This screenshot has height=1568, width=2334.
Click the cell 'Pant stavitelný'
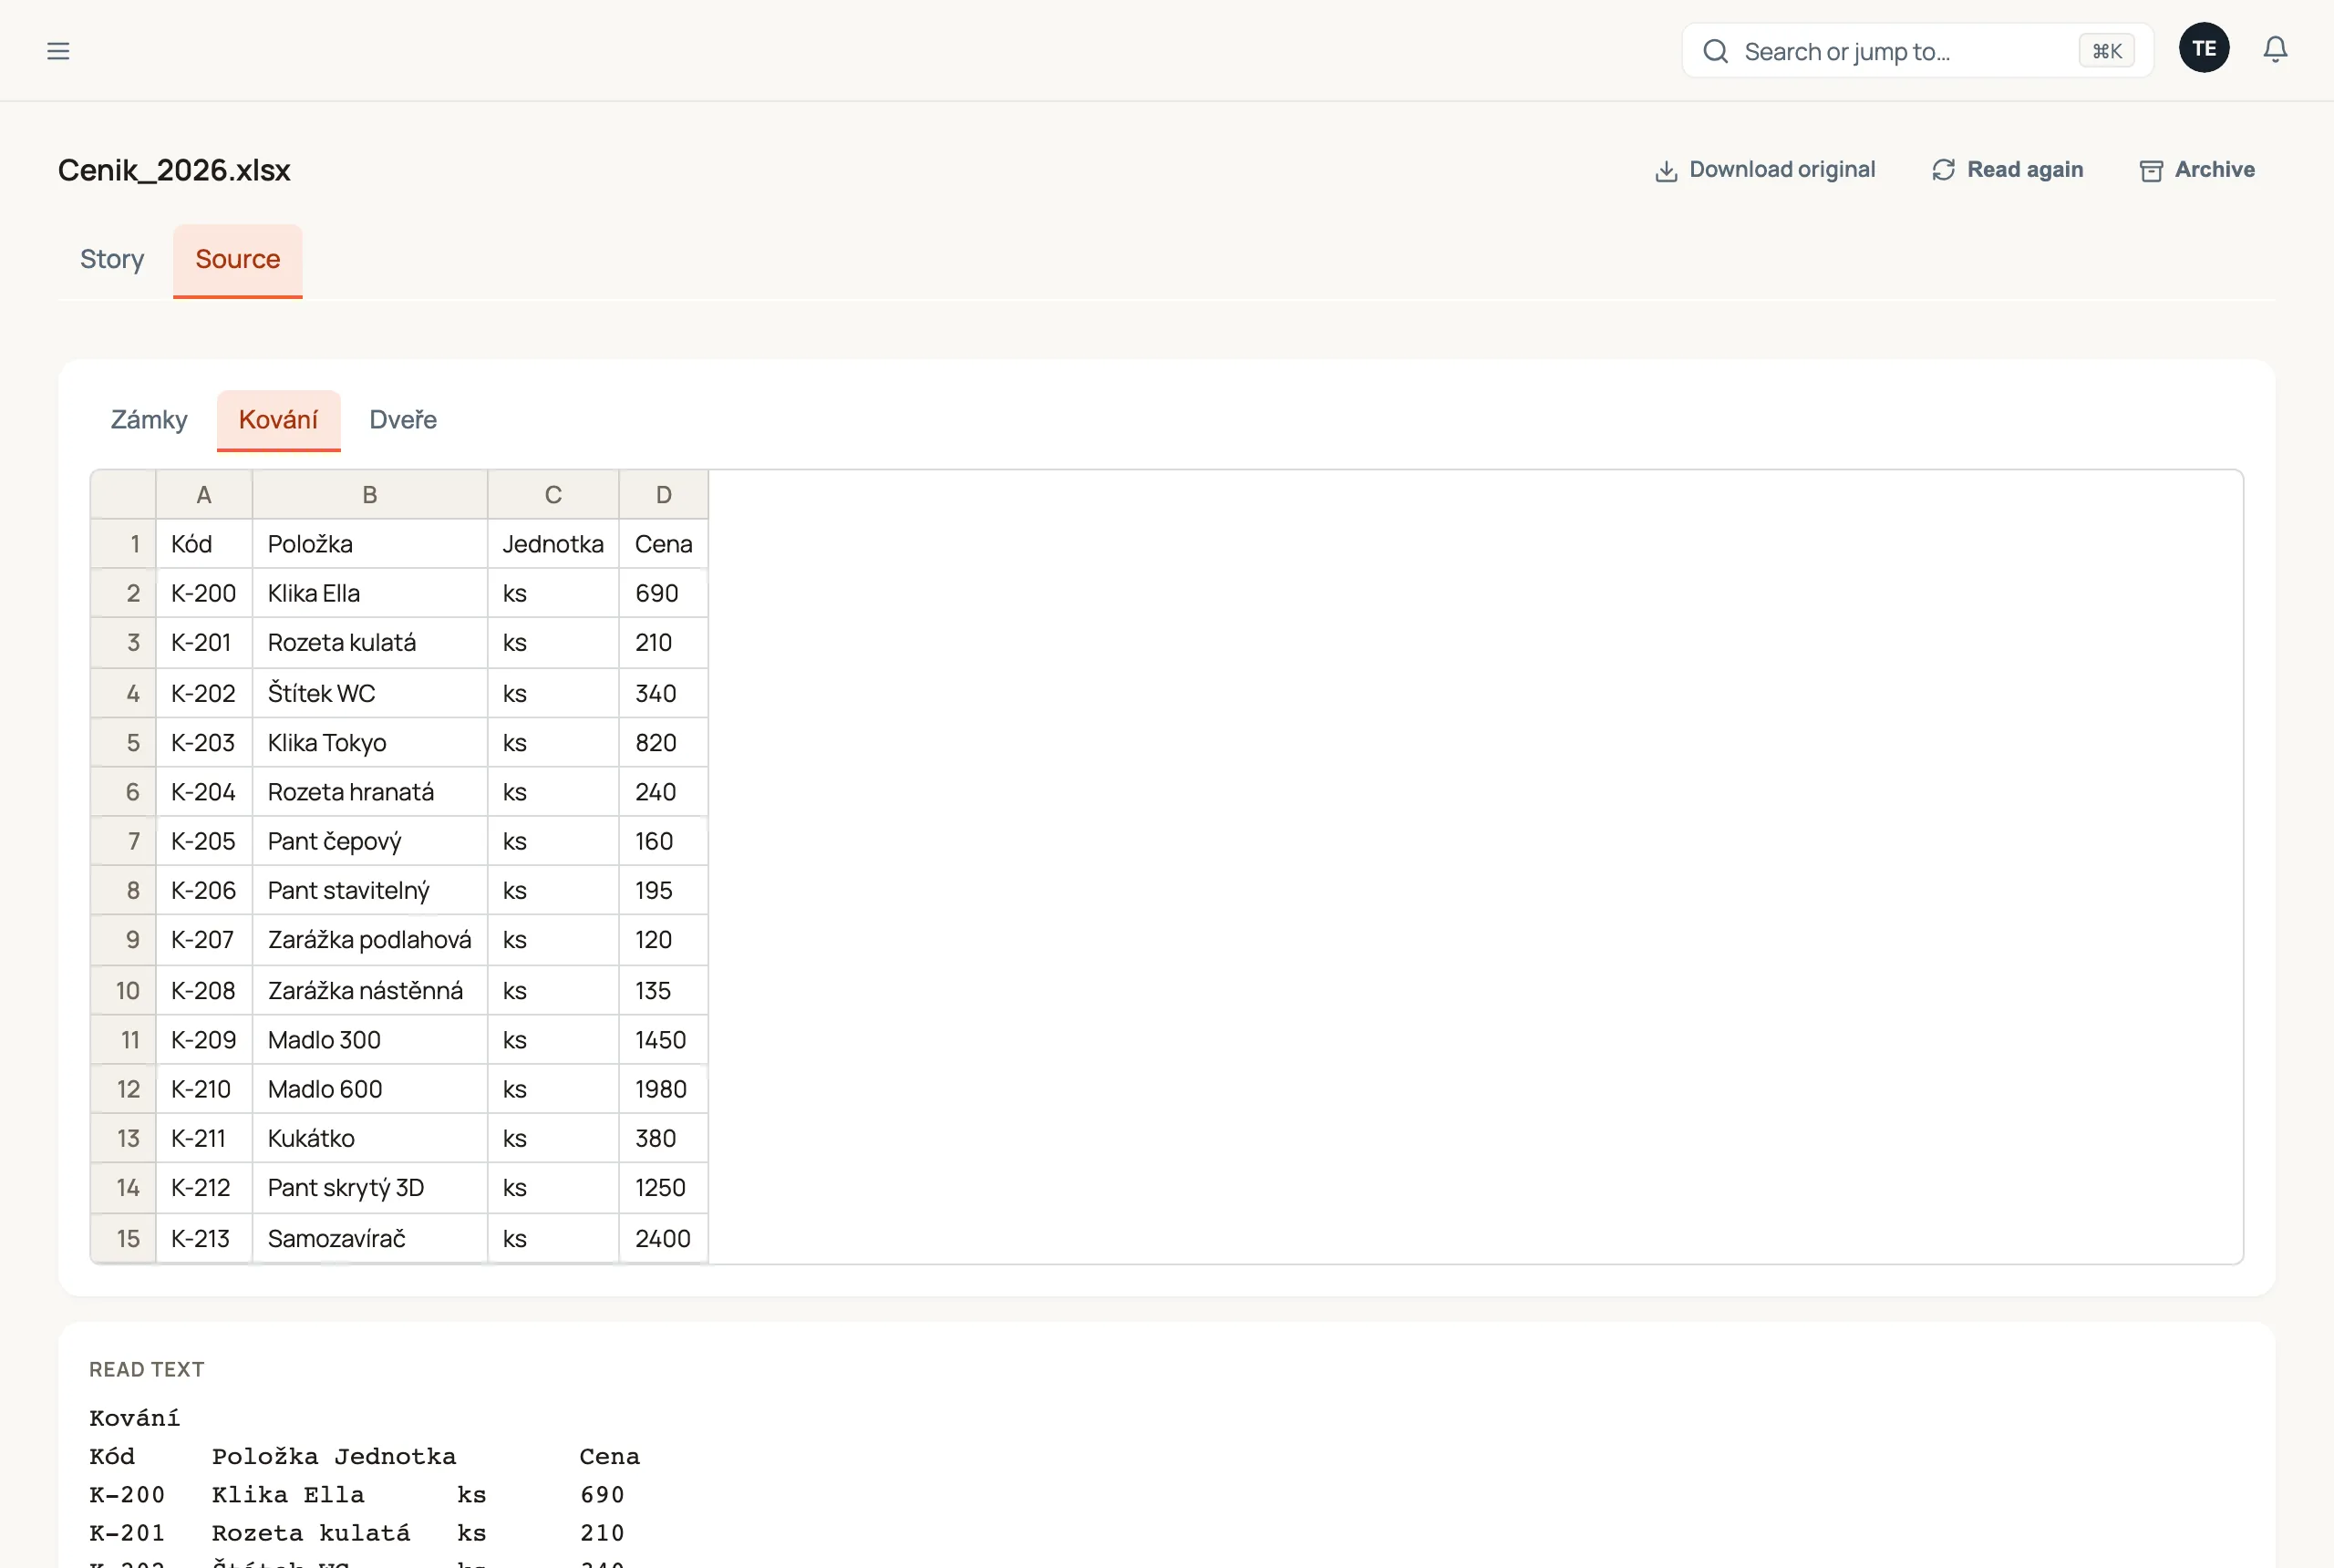point(370,891)
